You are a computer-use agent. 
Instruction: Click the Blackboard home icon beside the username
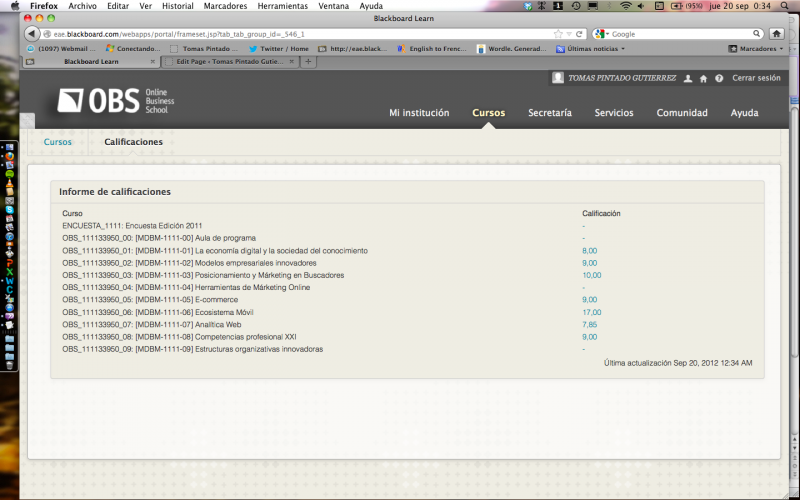[x=703, y=78]
